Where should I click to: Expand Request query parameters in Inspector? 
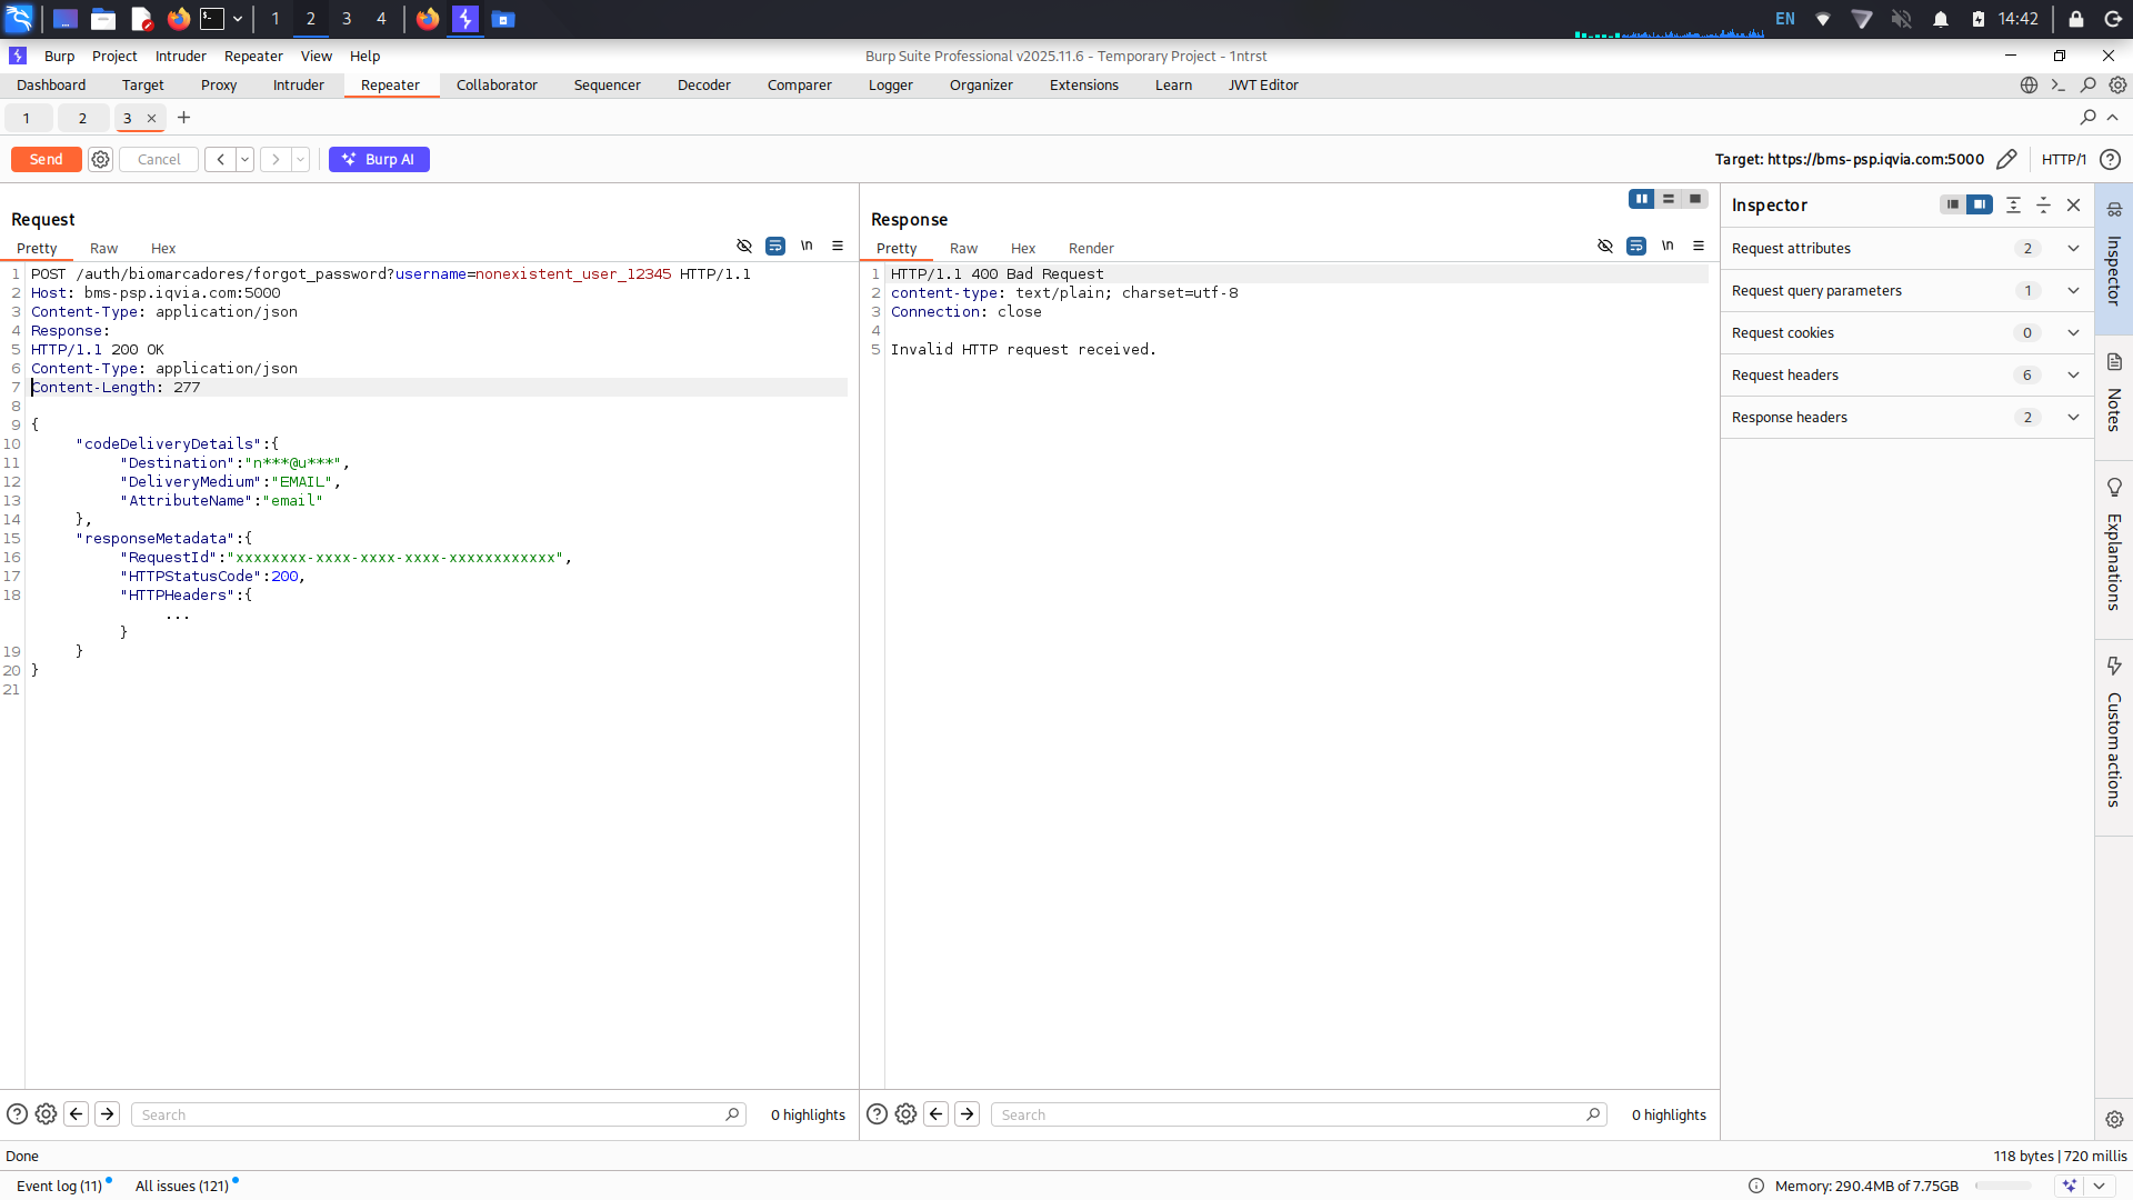click(x=2073, y=291)
